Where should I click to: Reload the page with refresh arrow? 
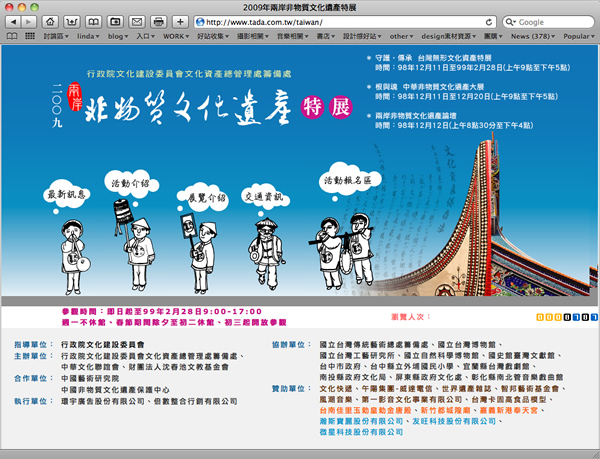(489, 22)
